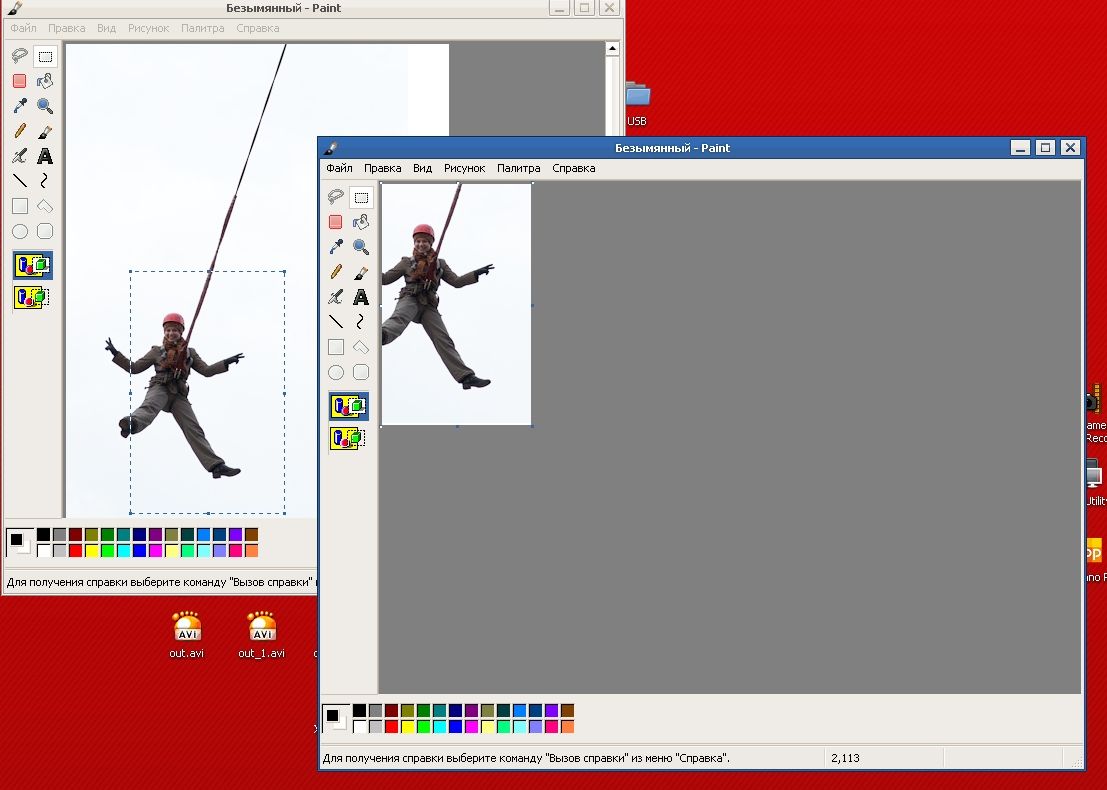This screenshot has width=1107, height=790.
Task: Select the Free-form select tool in the active Paint window
Action: point(336,197)
